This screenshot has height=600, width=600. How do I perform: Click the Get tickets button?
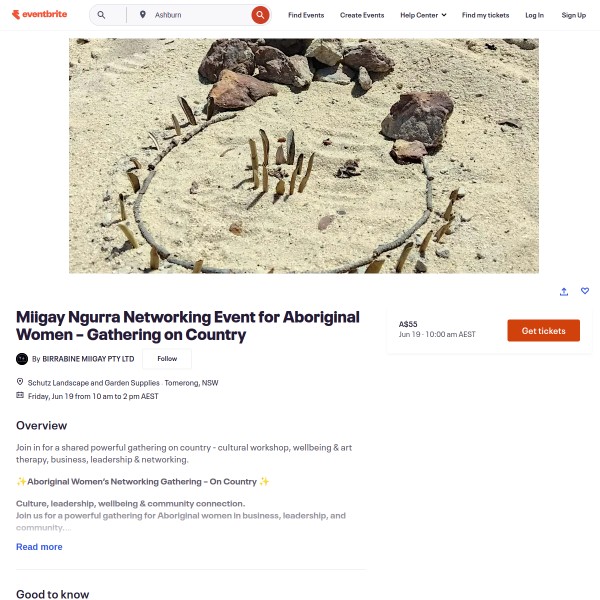click(543, 331)
